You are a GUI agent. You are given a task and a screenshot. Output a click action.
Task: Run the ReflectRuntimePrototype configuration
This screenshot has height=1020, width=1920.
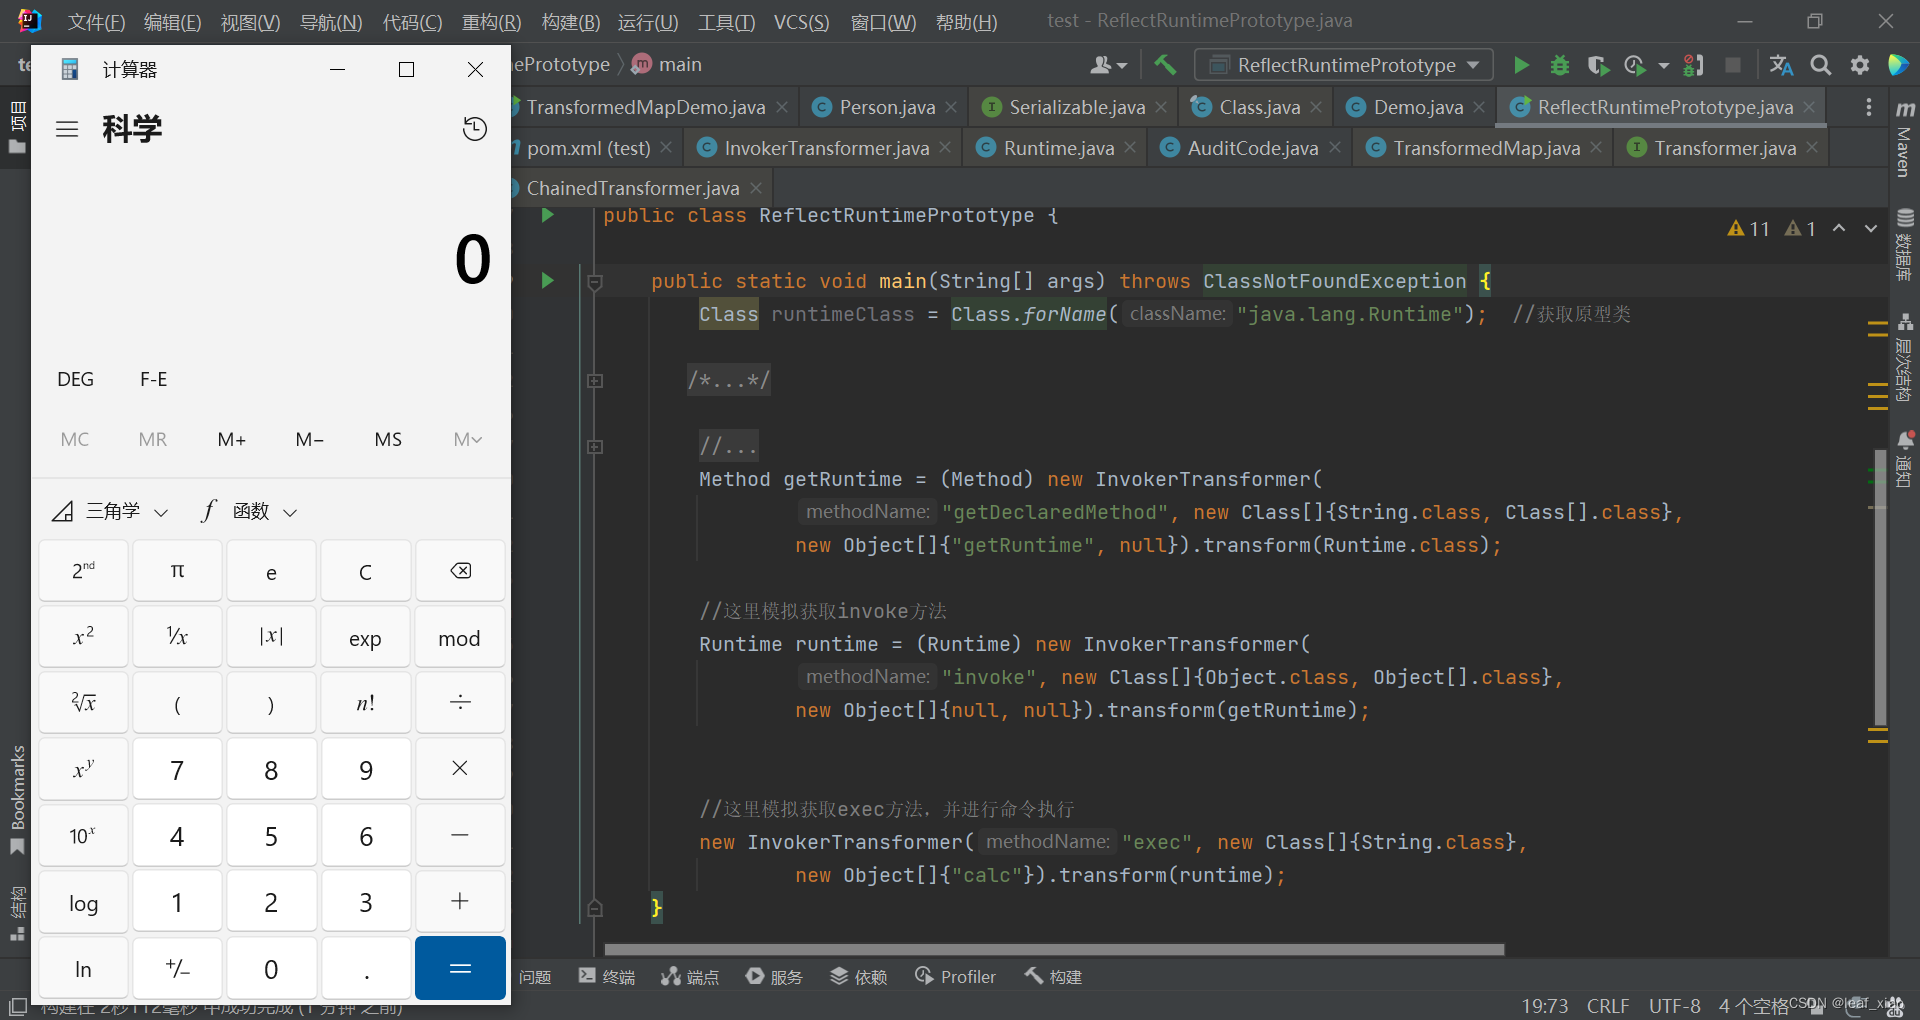(x=1521, y=65)
